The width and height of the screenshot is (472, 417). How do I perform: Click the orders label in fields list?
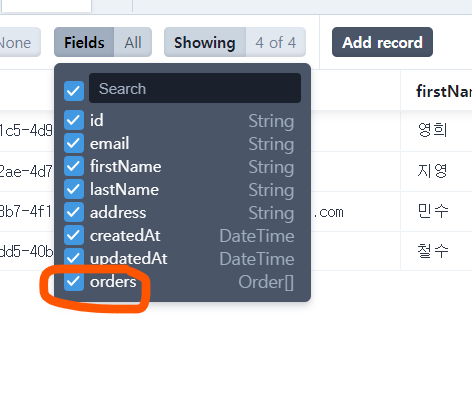click(x=113, y=282)
